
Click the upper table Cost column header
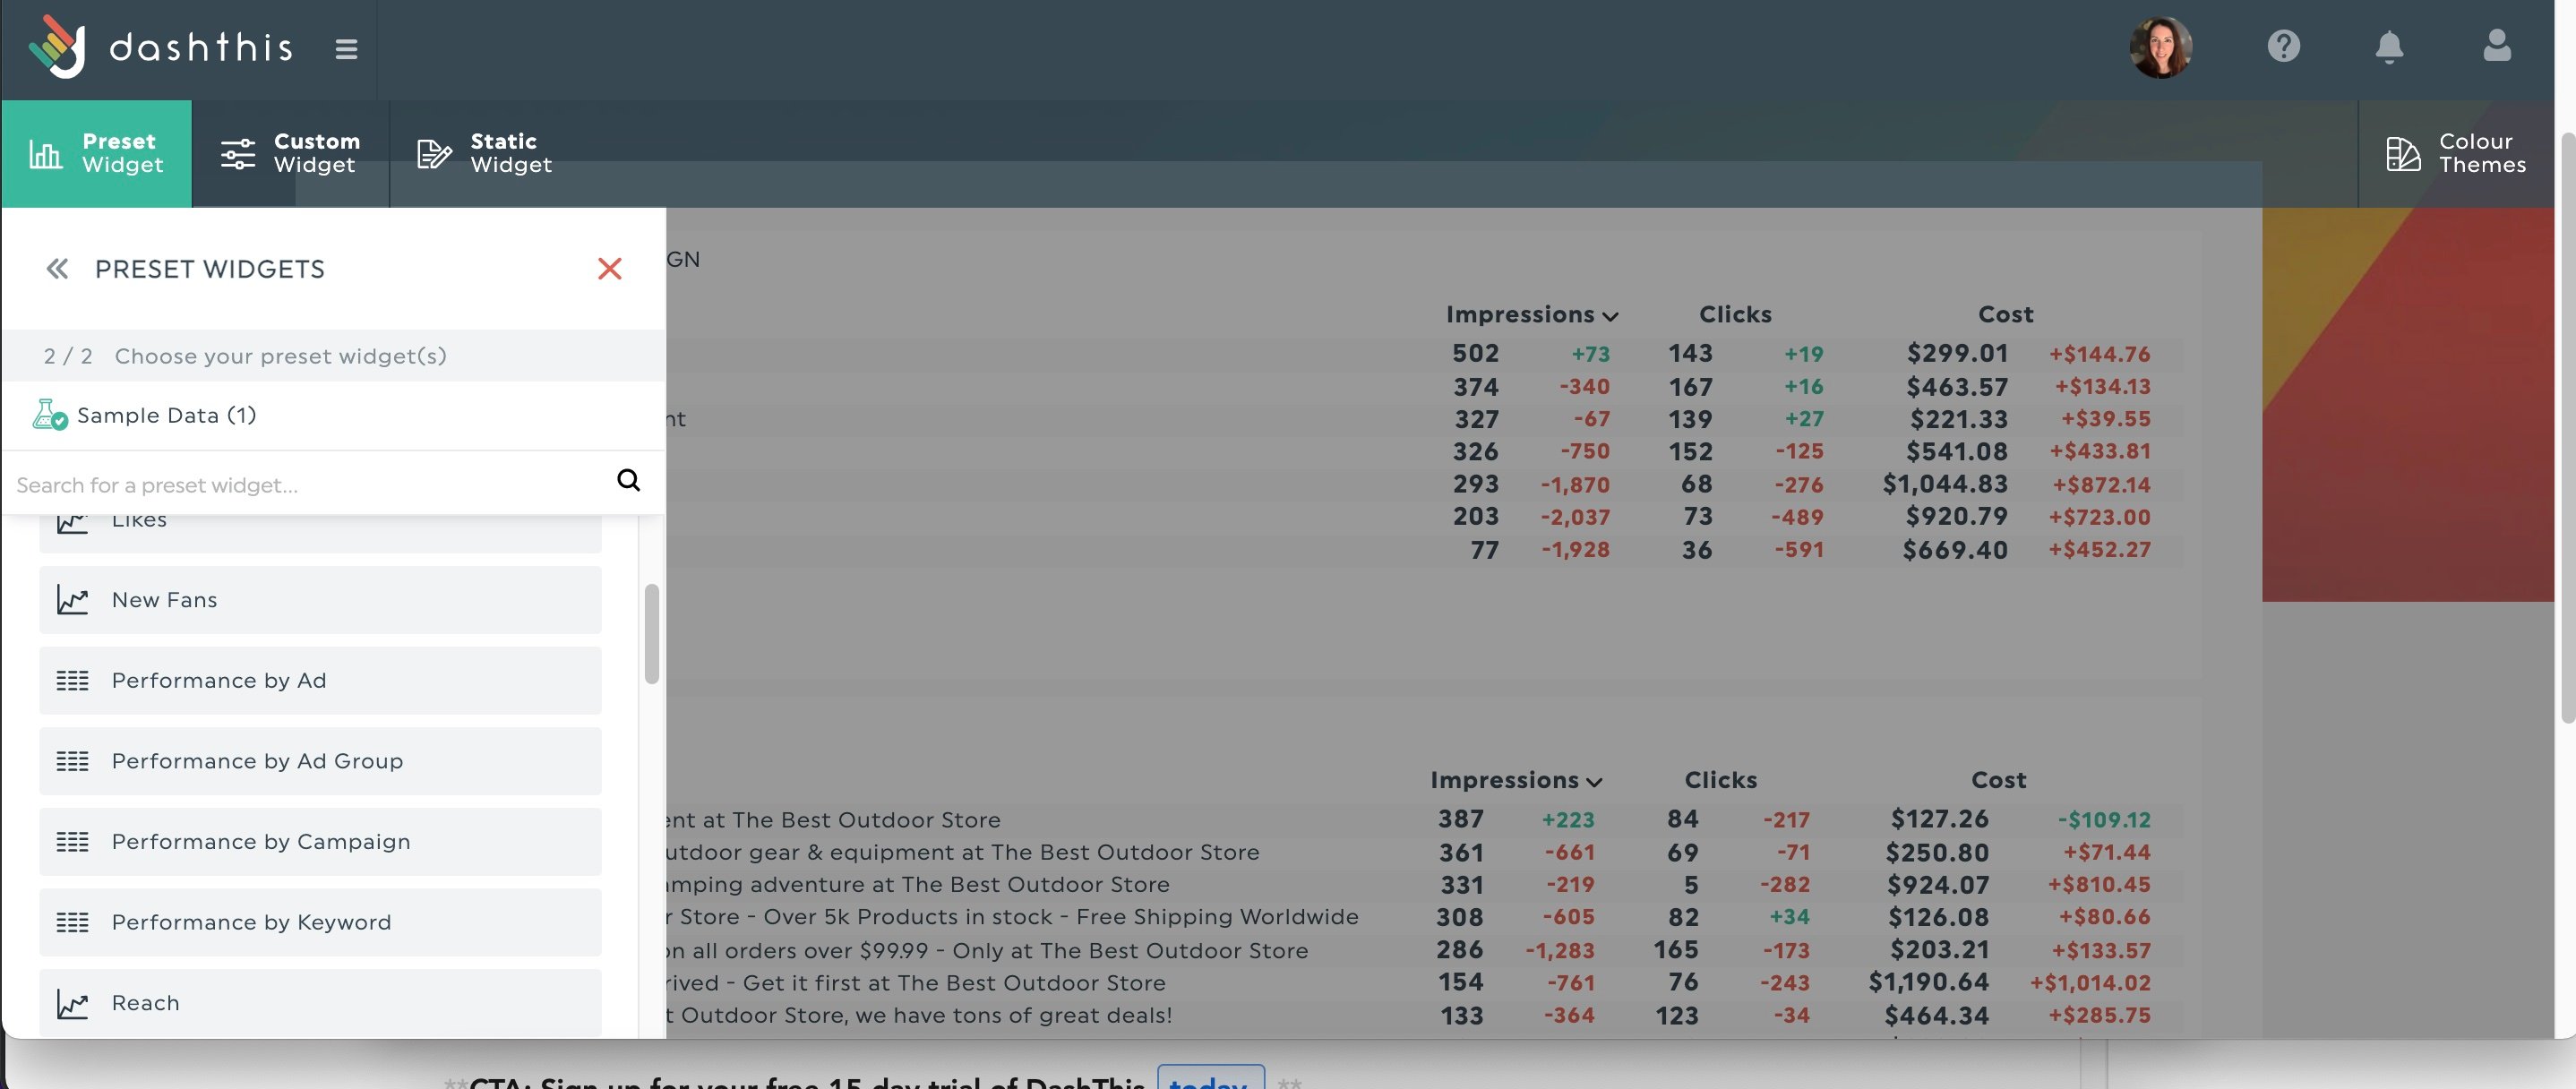click(x=2005, y=314)
